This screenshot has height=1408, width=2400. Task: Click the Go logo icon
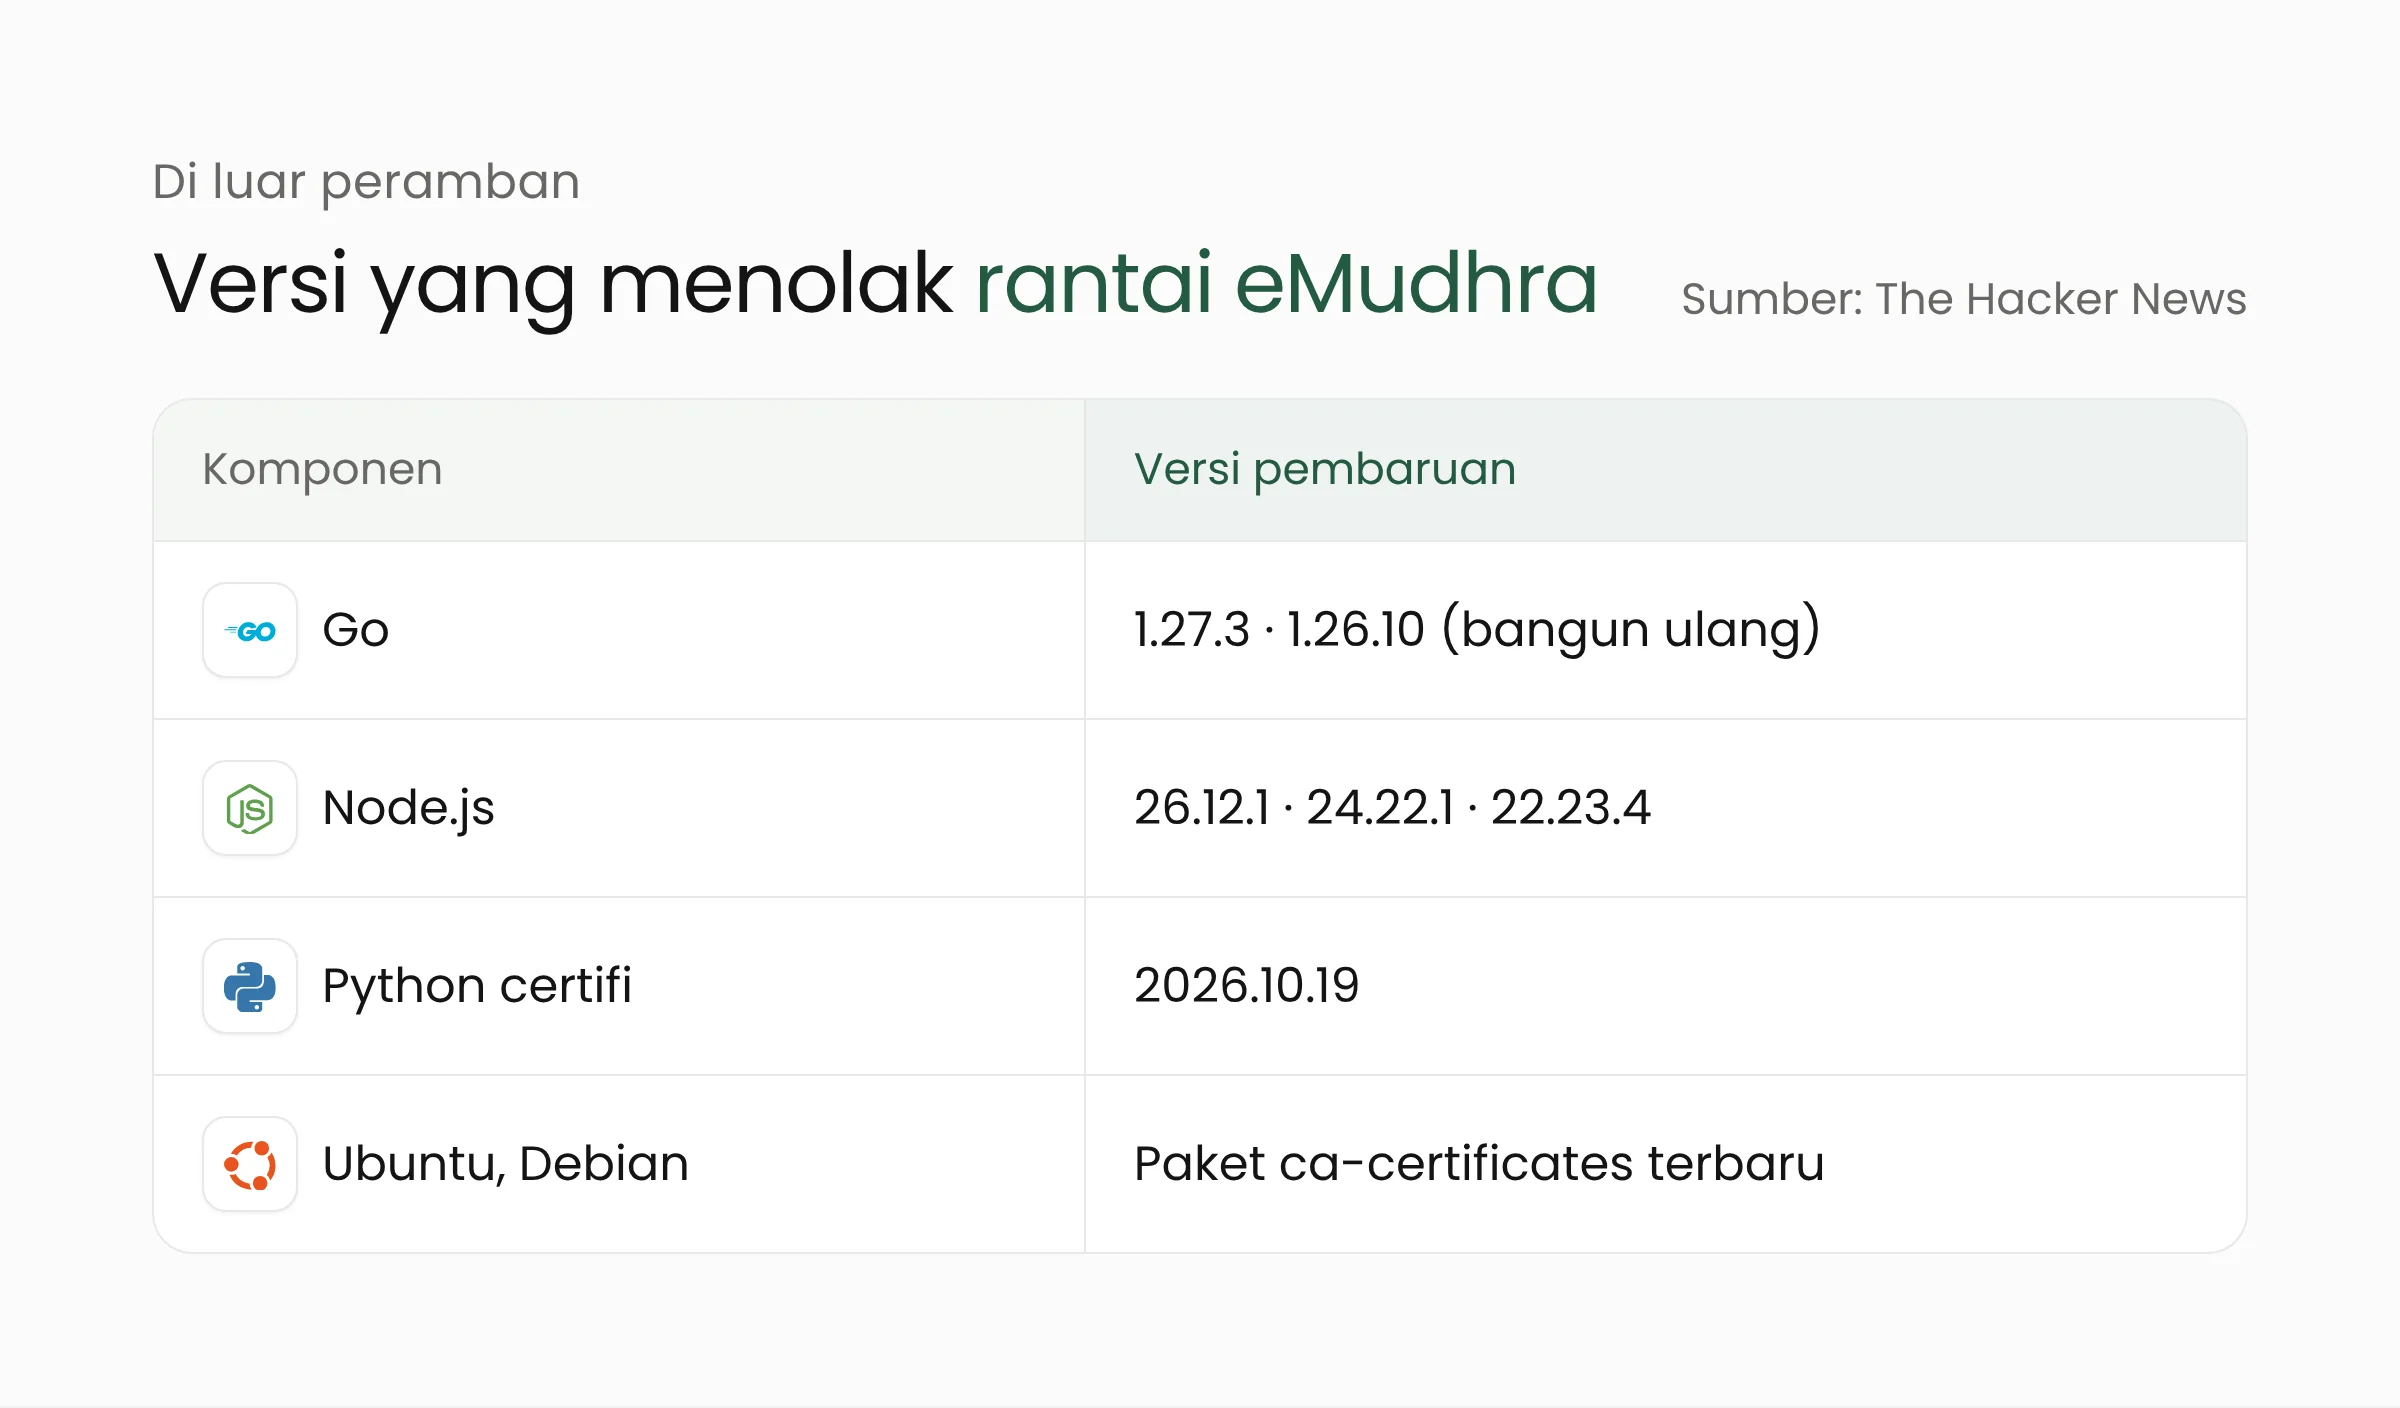pos(250,631)
